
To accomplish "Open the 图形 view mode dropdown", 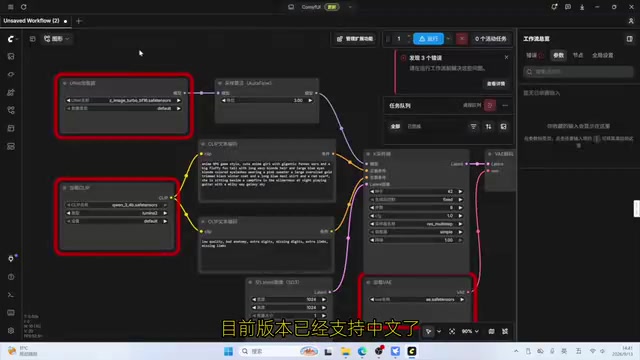I will click(x=57, y=39).
